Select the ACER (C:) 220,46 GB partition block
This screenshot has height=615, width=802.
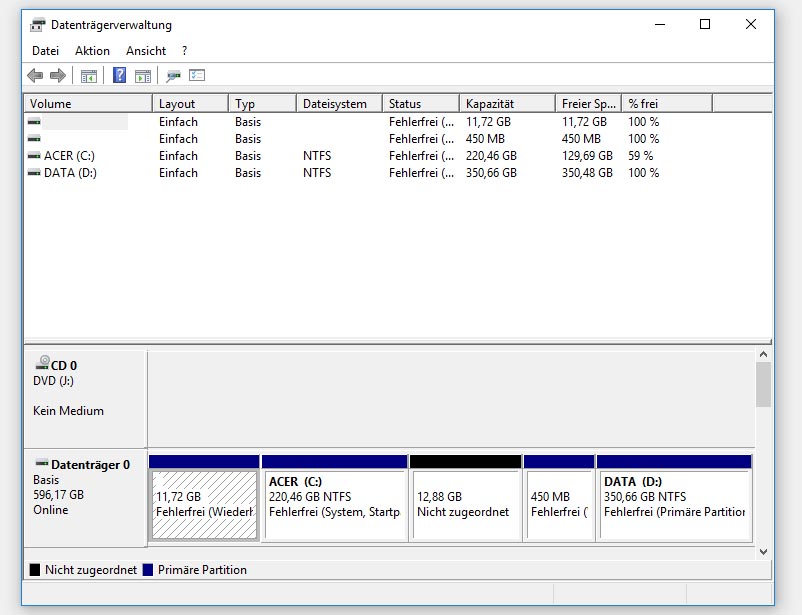pos(334,505)
